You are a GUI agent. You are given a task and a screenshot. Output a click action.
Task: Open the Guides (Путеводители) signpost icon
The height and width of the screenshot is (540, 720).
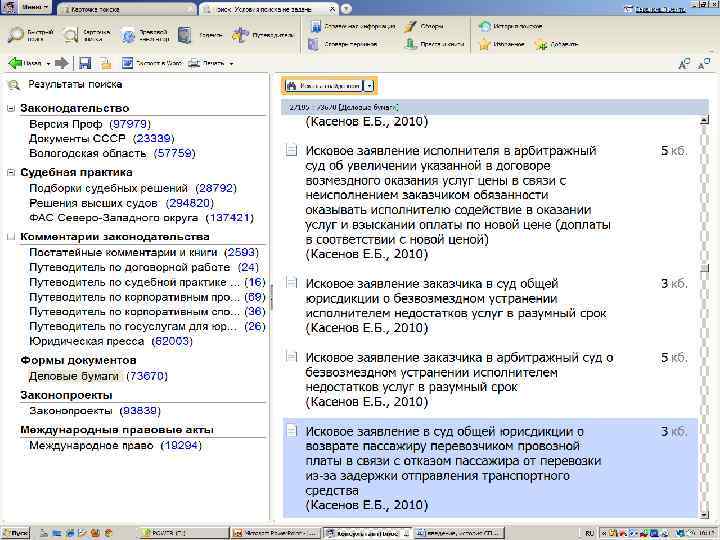tap(240, 35)
